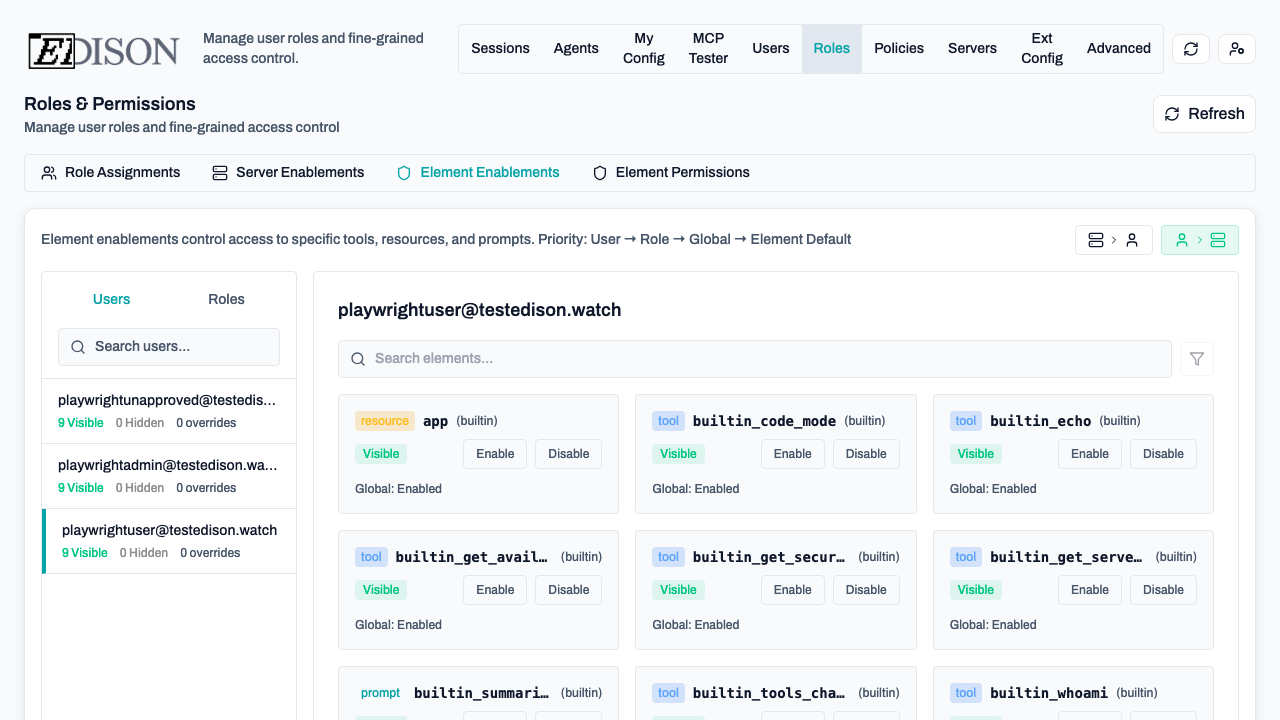This screenshot has width=1280, height=720.
Task: Go to MCP Tester page
Action: [x=708, y=49]
